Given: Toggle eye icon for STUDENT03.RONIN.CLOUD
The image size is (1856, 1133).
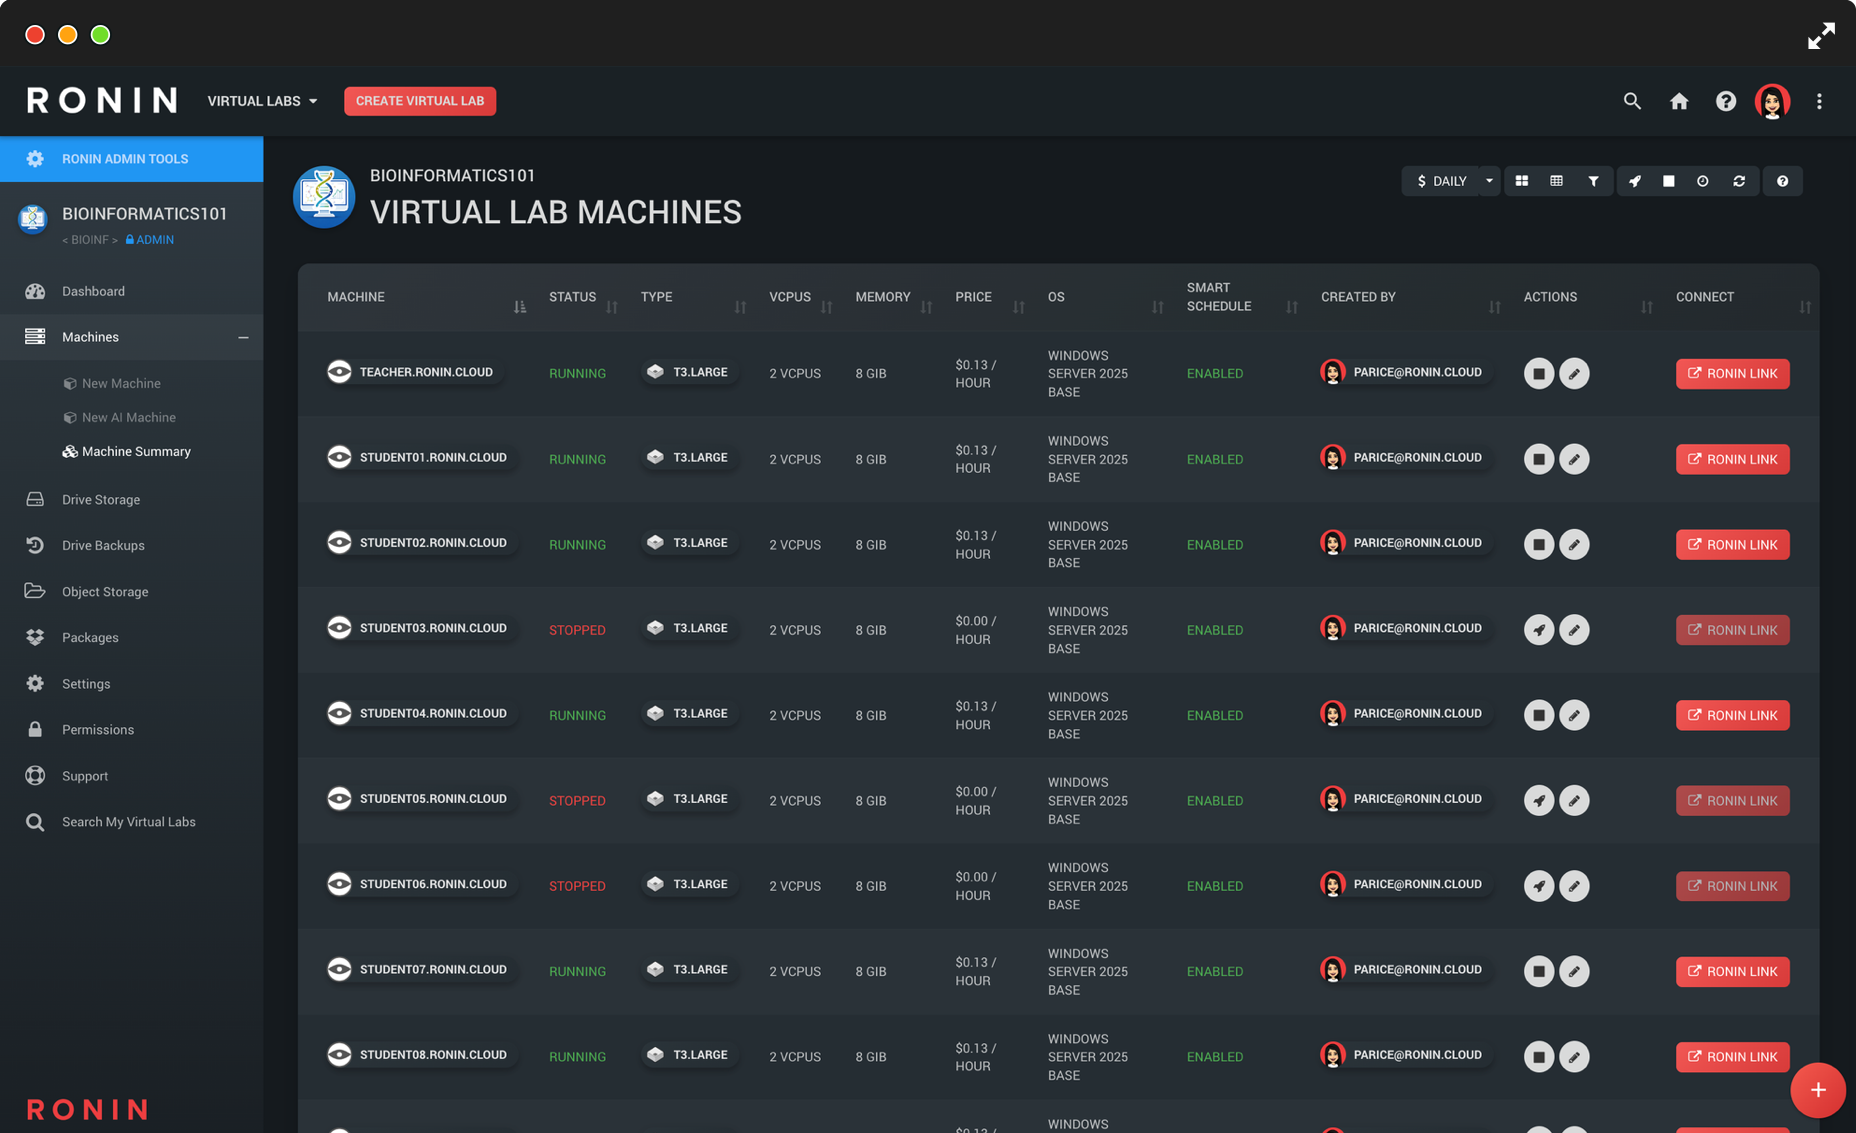Looking at the screenshot, I should (339, 628).
